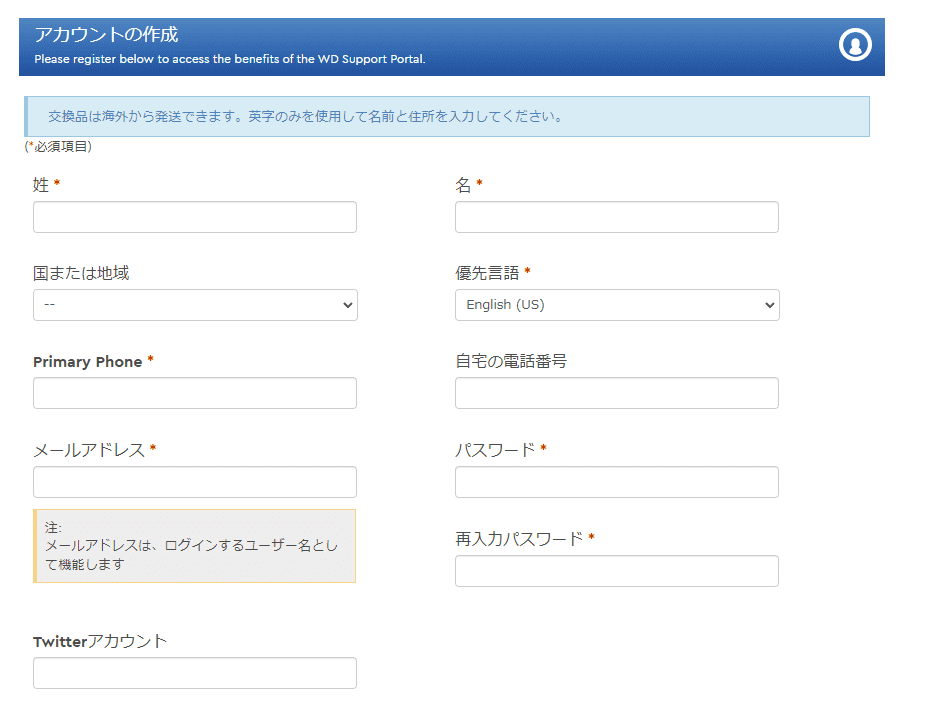Click the 自宅の電話番号 label
The image size is (932, 707).
pos(511,361)
